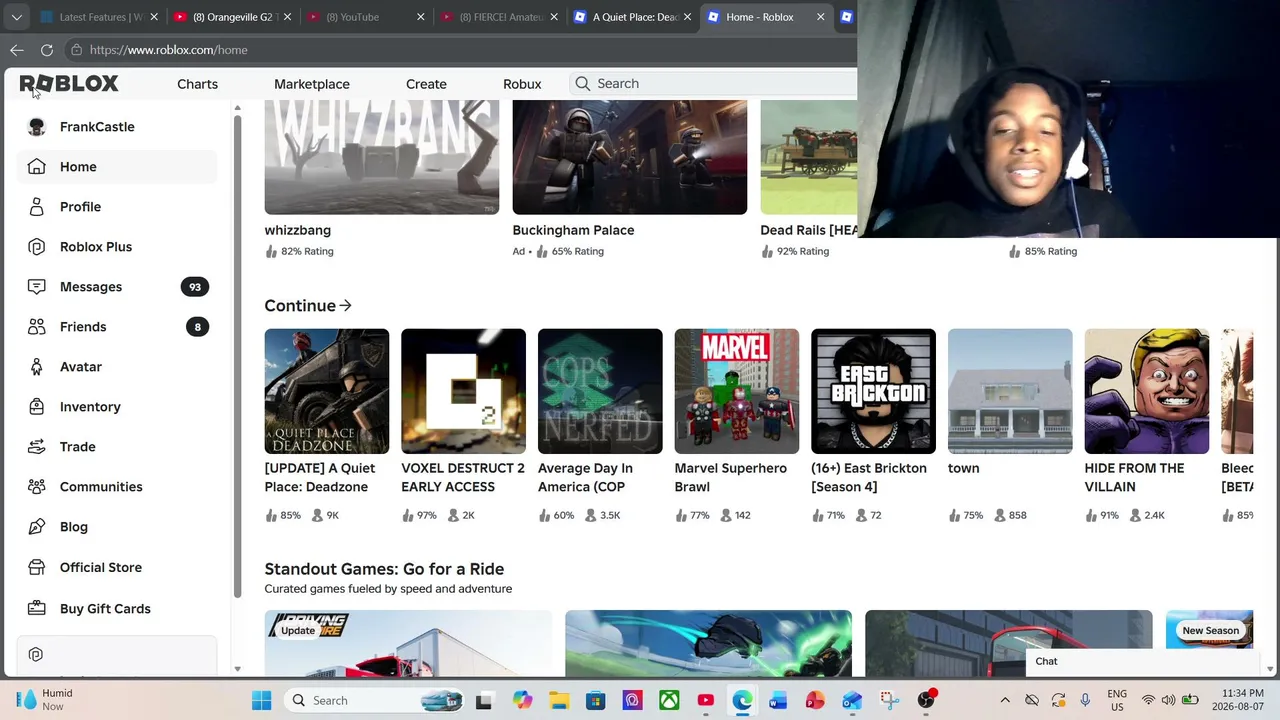
Task: Reload the Roblox page
Action: (x=47, y=50)
